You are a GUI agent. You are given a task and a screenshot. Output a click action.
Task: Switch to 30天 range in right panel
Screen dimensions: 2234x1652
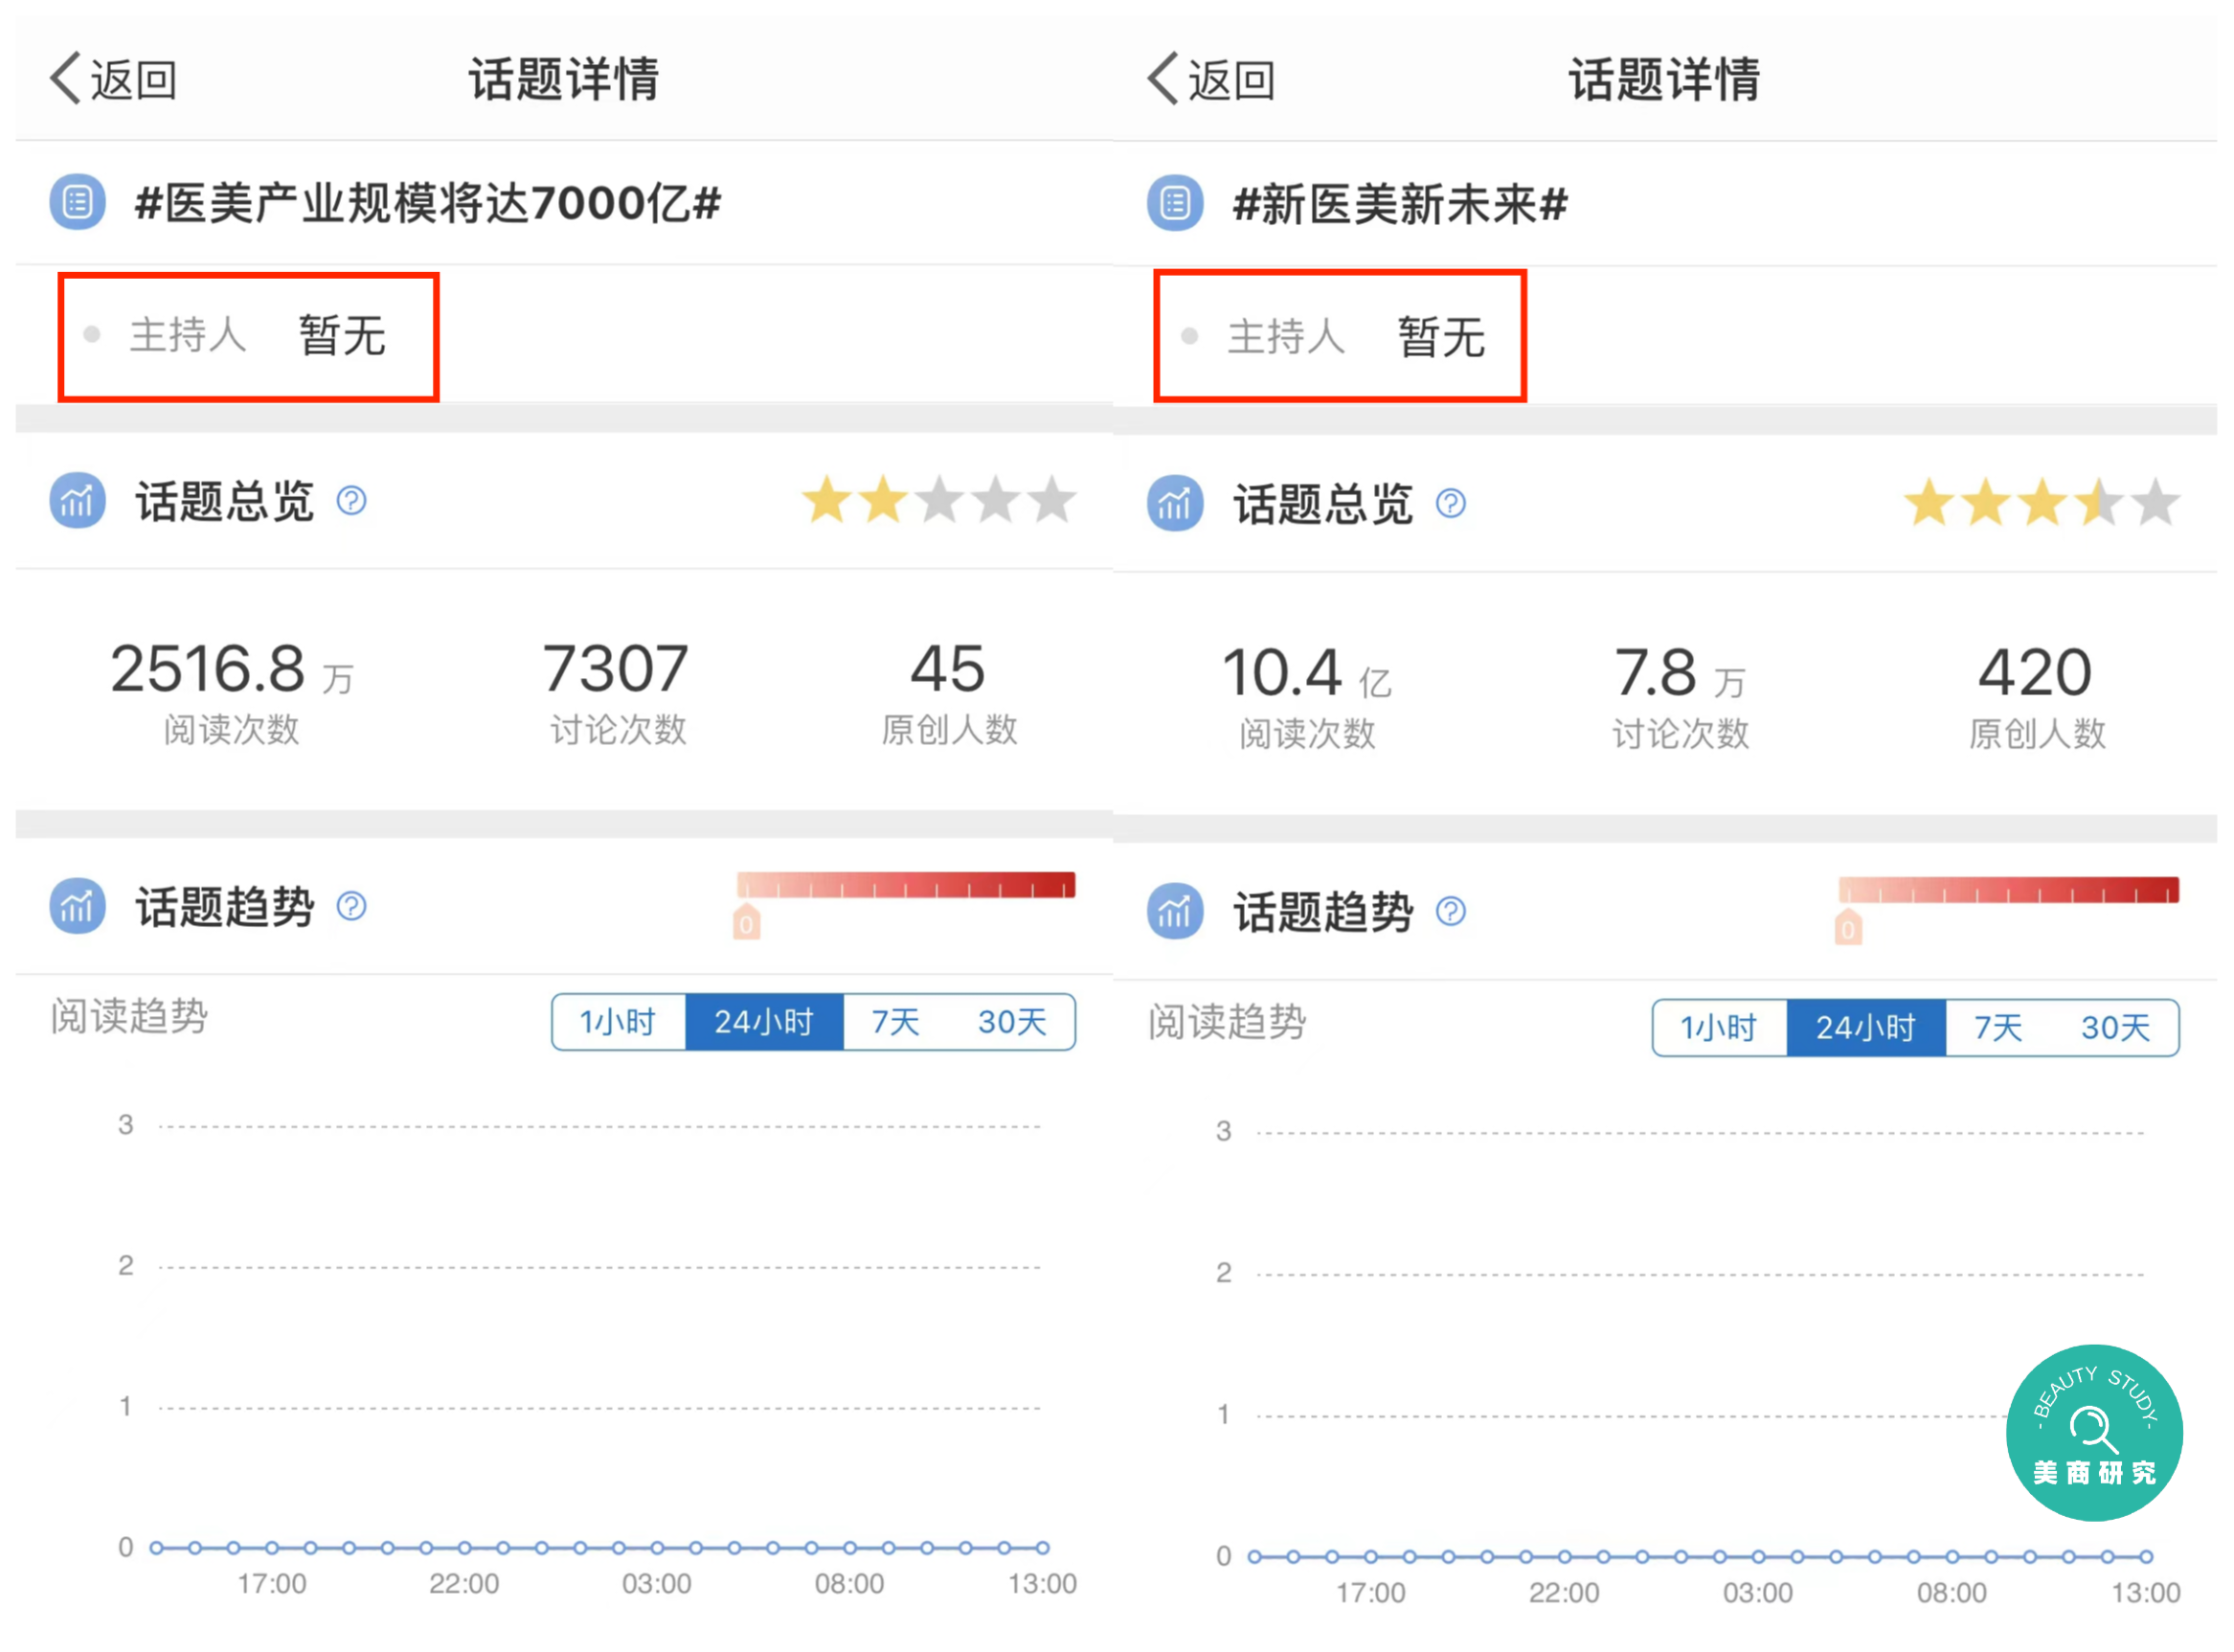click(2114, 1027)
